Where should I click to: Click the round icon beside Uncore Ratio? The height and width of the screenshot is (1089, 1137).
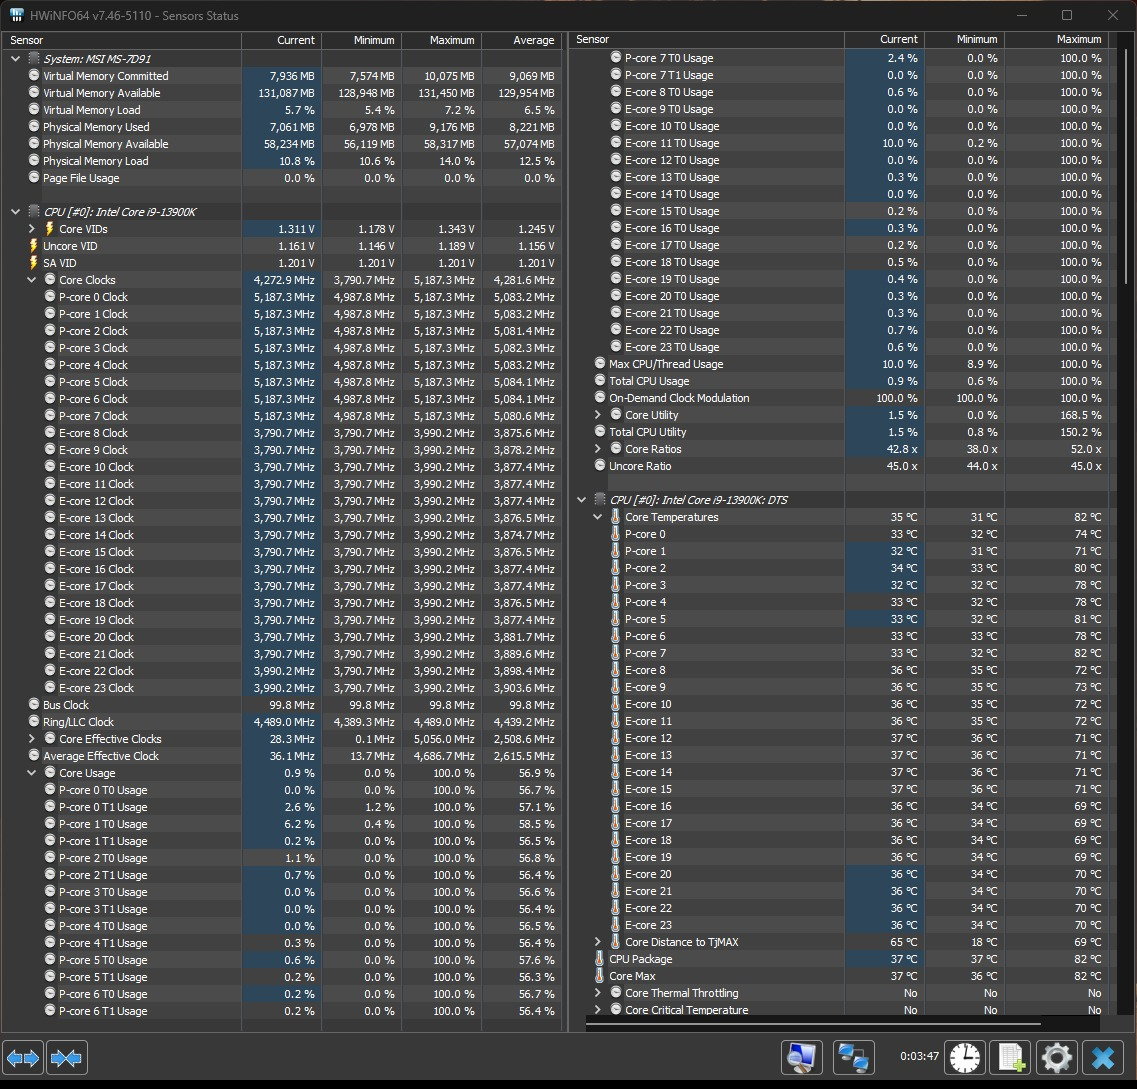600,465
